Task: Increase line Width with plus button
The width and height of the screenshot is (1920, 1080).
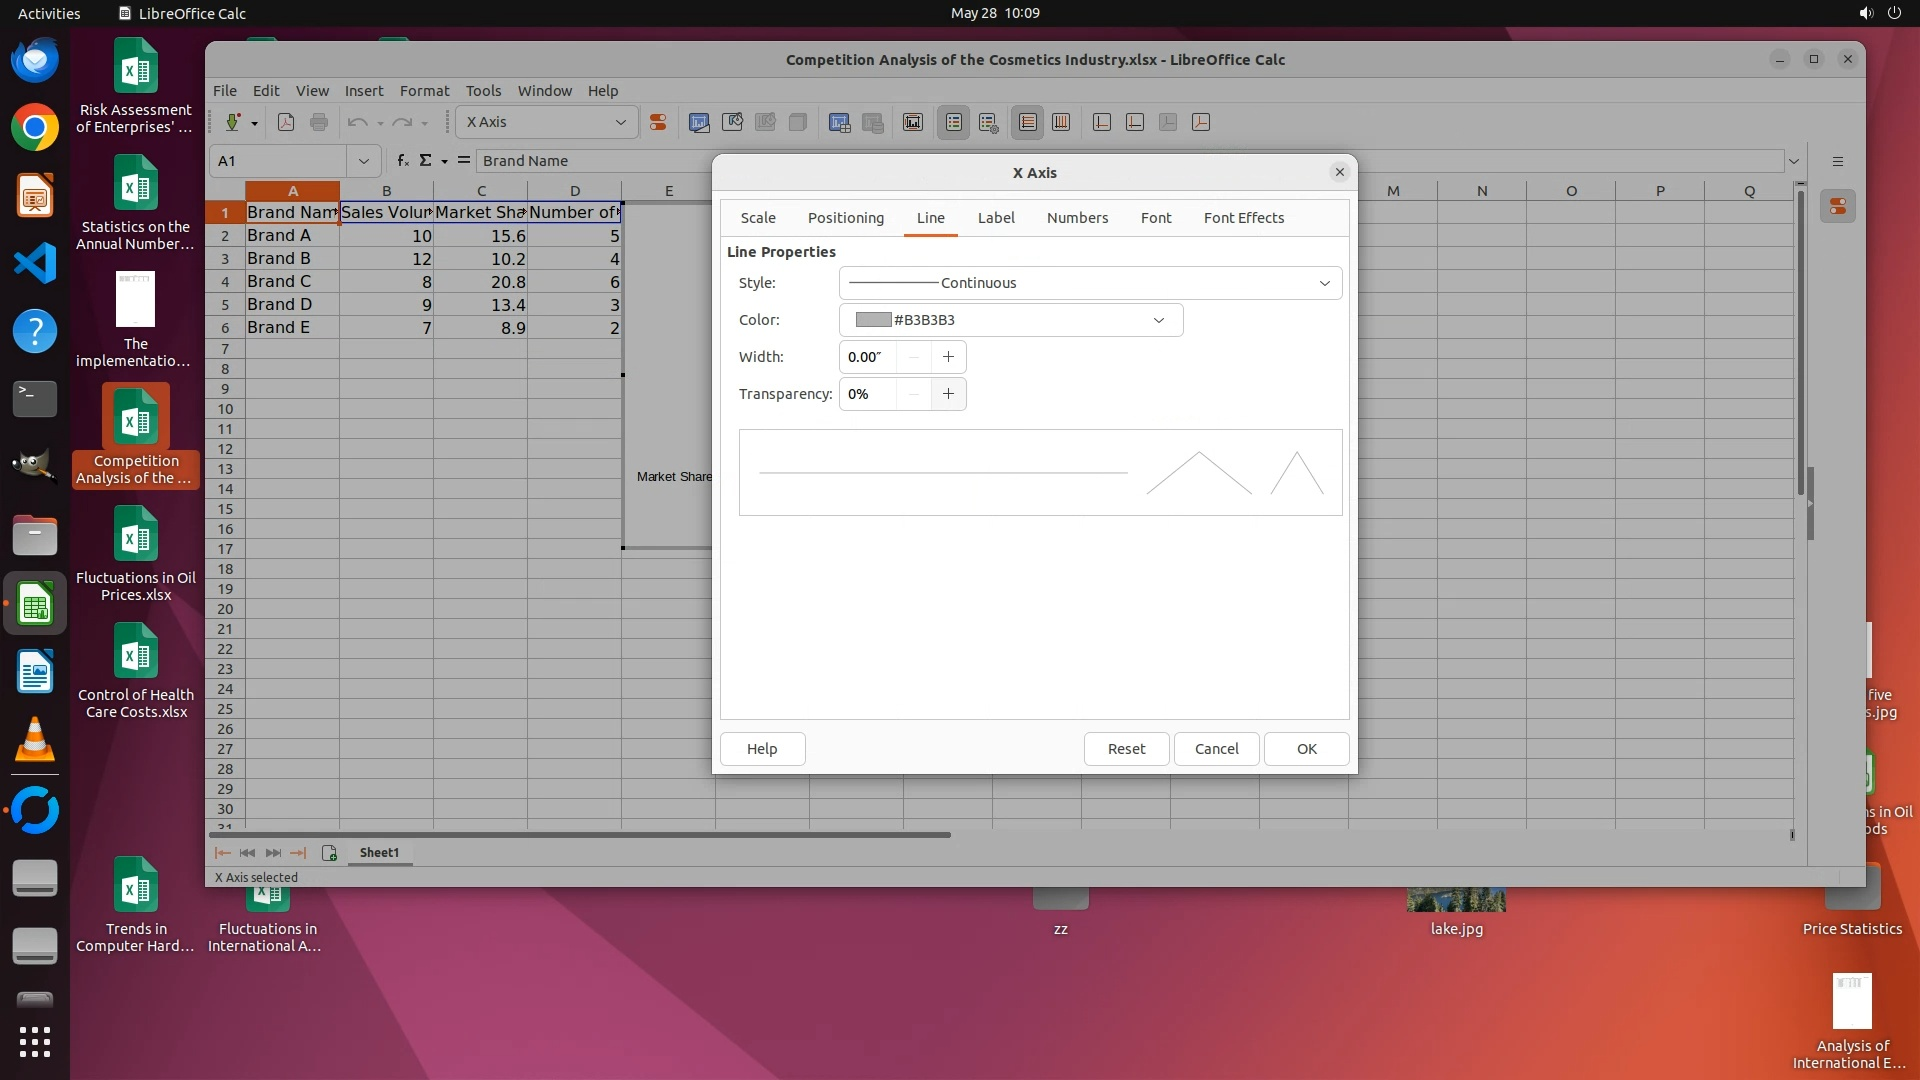Action: point(948,357)
